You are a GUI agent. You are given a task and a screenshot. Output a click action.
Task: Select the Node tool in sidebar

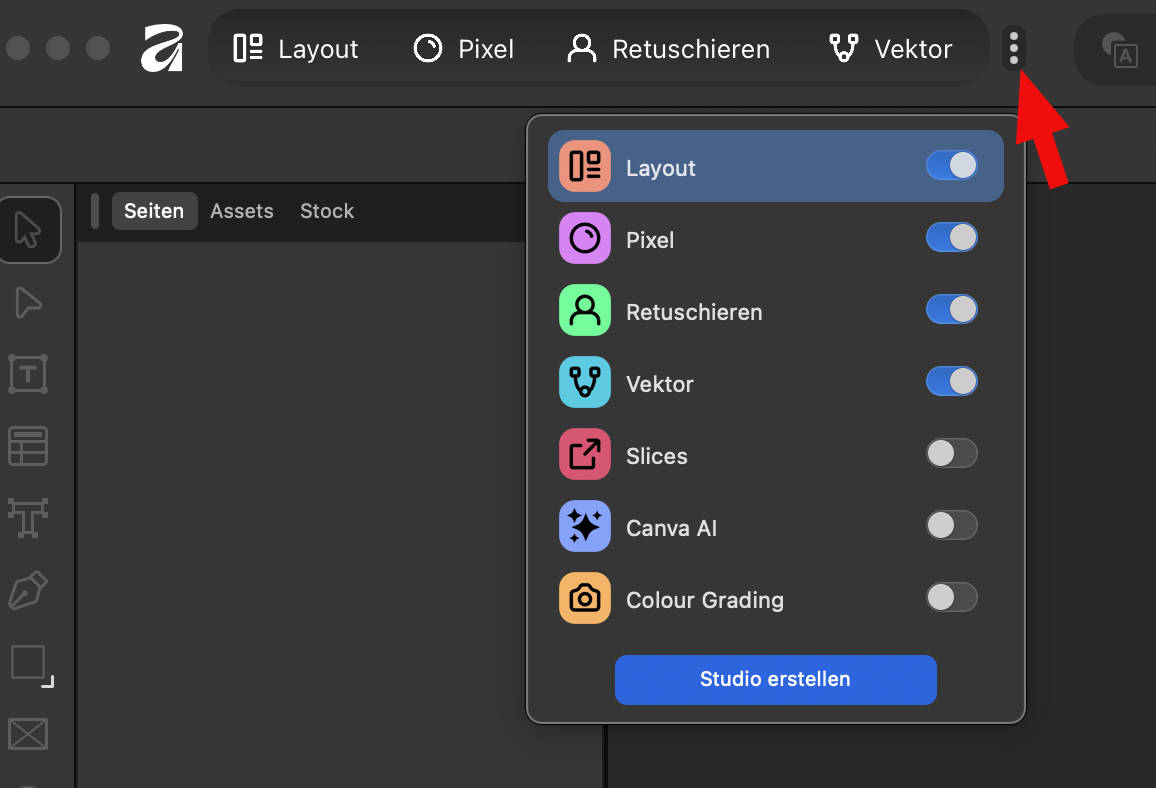point(29,302)
